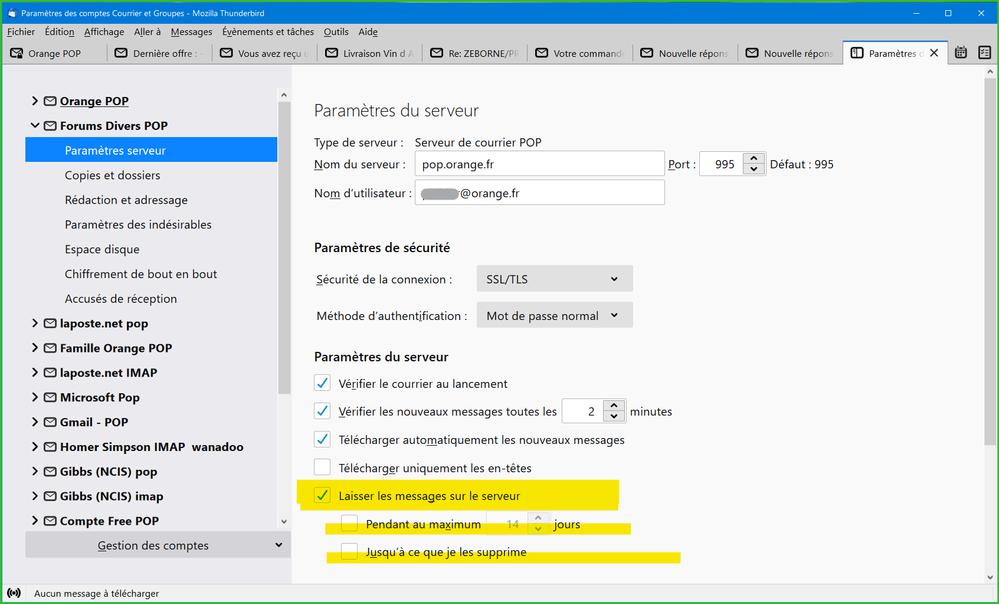Click the Thunderbird icon in the title bar
999x604 pixels.
(x=11, y=13)
